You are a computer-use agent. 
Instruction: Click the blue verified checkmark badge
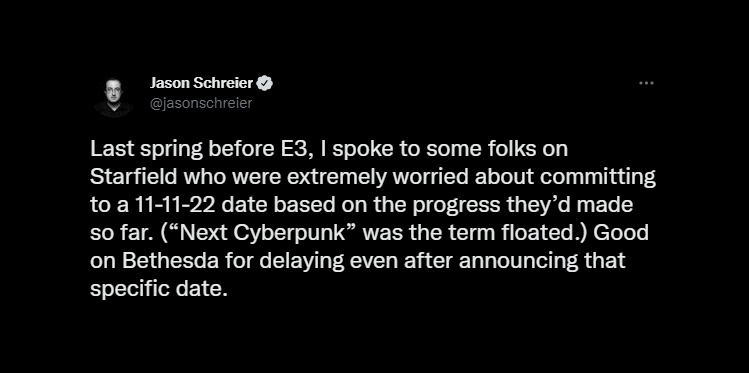[265, 84]
